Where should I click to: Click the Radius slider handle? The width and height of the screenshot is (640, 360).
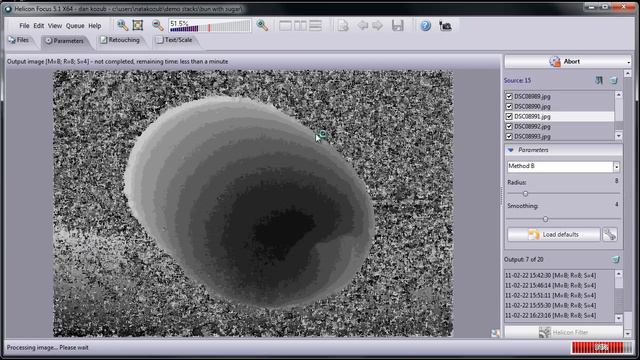525,193
